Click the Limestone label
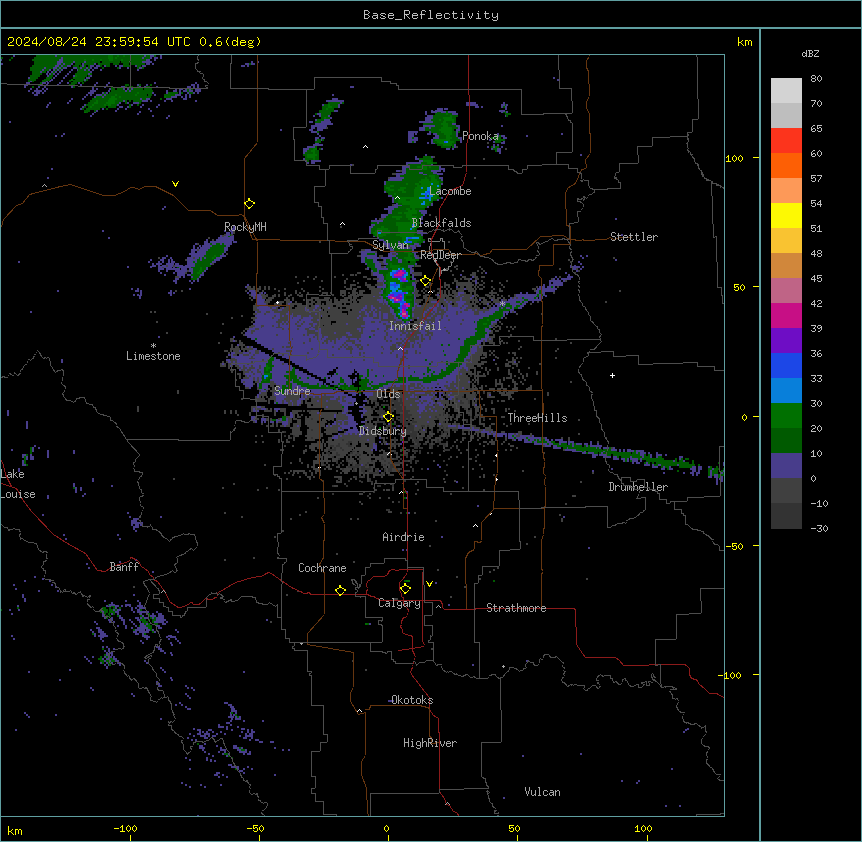Screen dimensions: 862x842 tap(153, 356)
